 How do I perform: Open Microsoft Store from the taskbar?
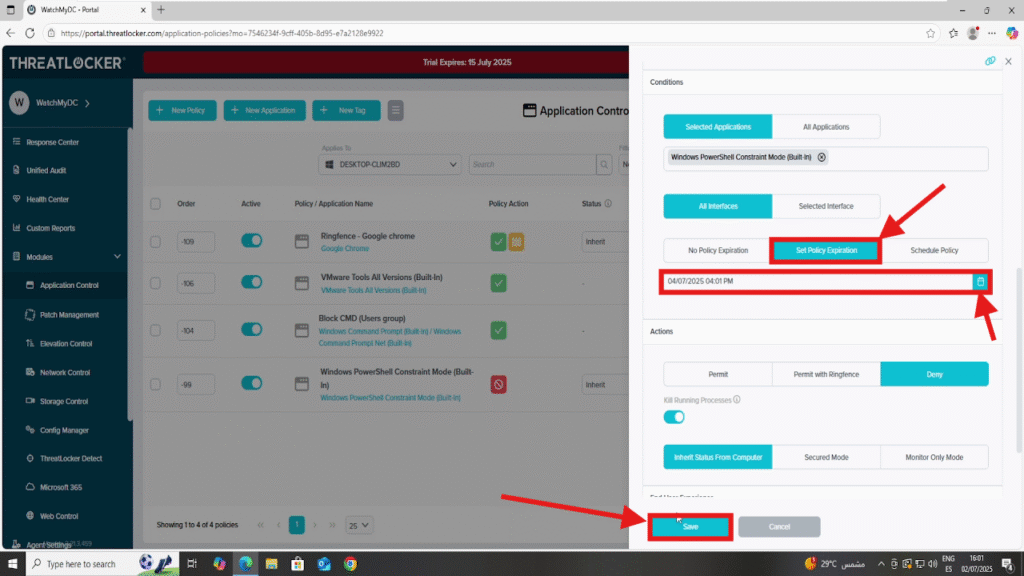pyautogui.click(x=298, y=564)
